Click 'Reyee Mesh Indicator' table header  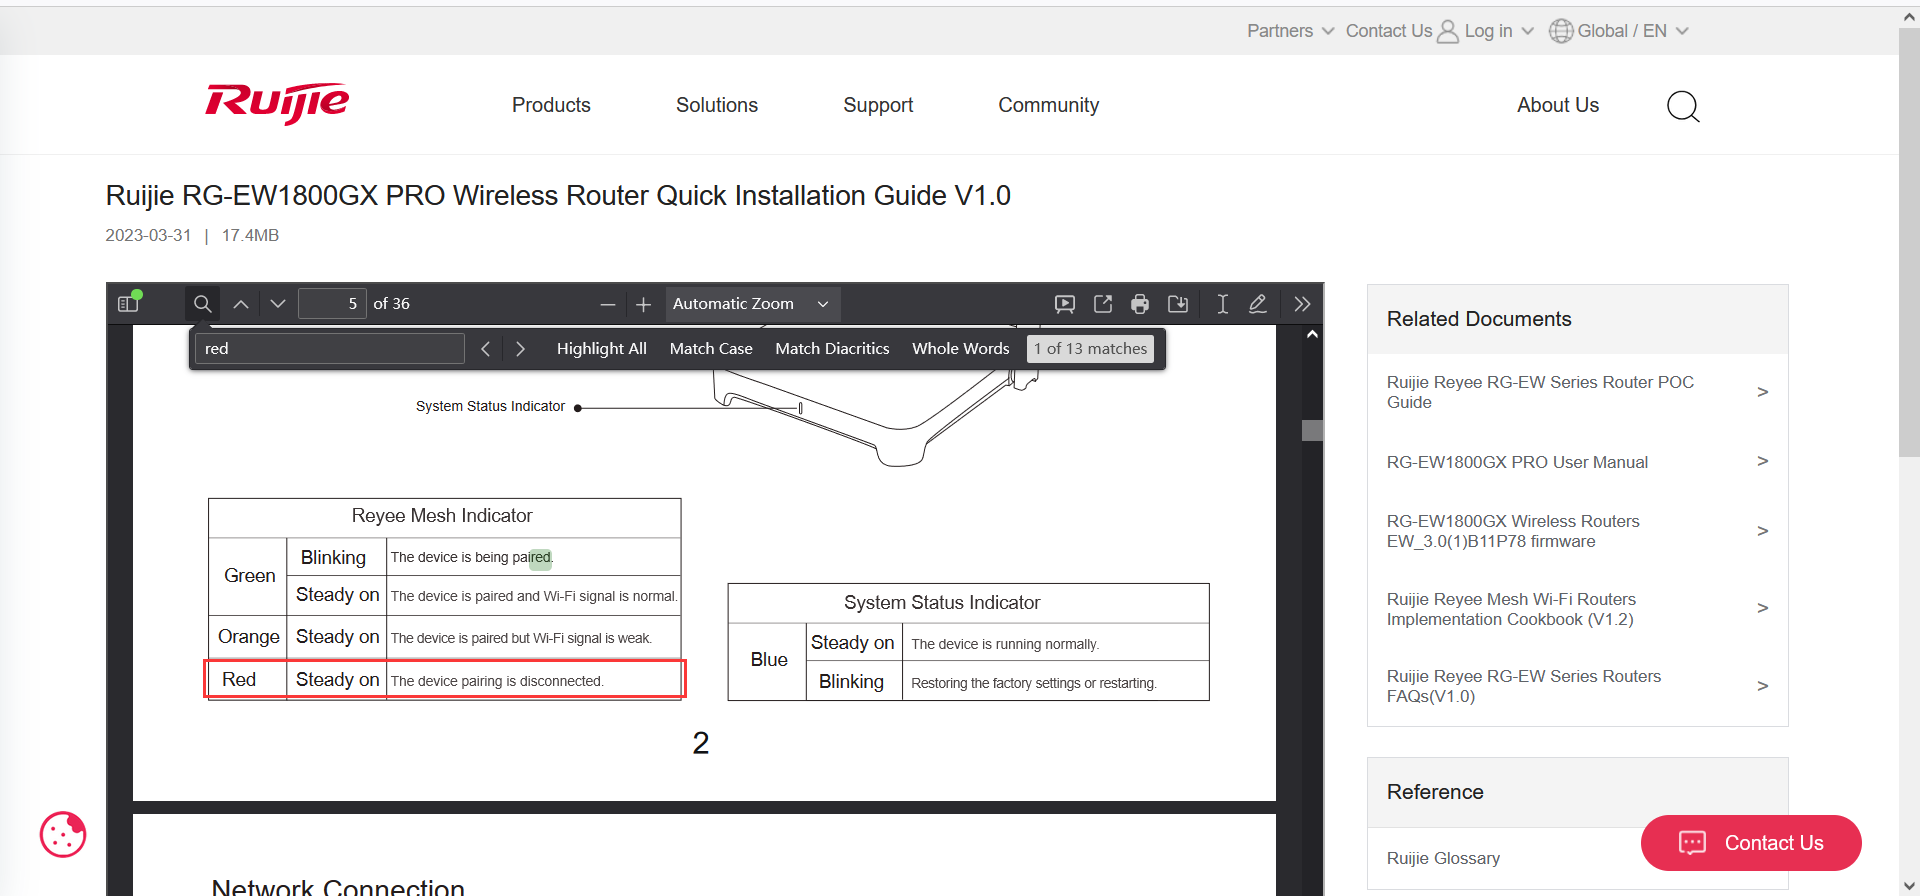442,516
